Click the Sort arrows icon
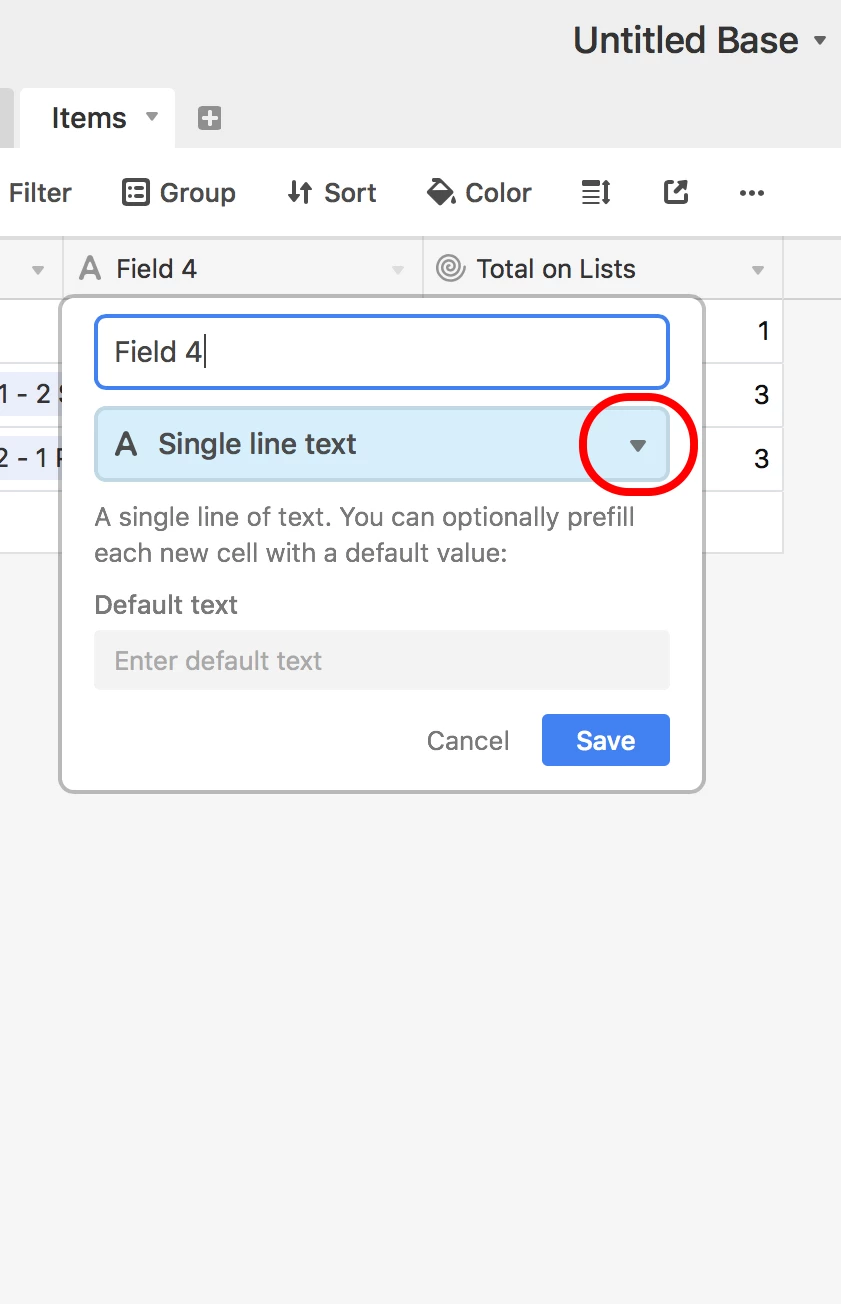 click(x=299, y=192)
